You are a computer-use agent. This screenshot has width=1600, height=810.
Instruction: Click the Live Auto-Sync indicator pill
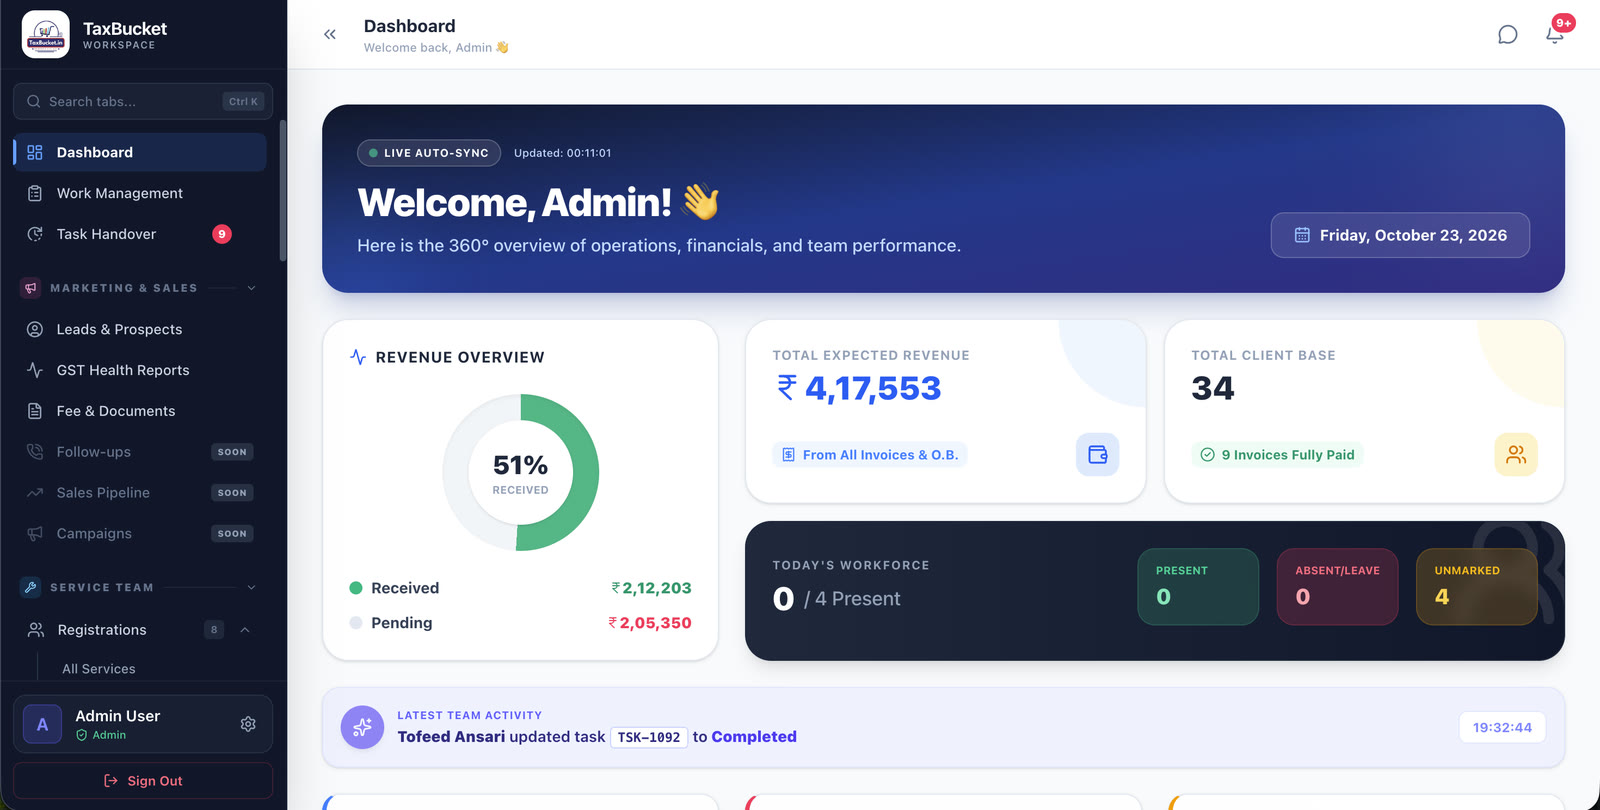tap(429, 153)
